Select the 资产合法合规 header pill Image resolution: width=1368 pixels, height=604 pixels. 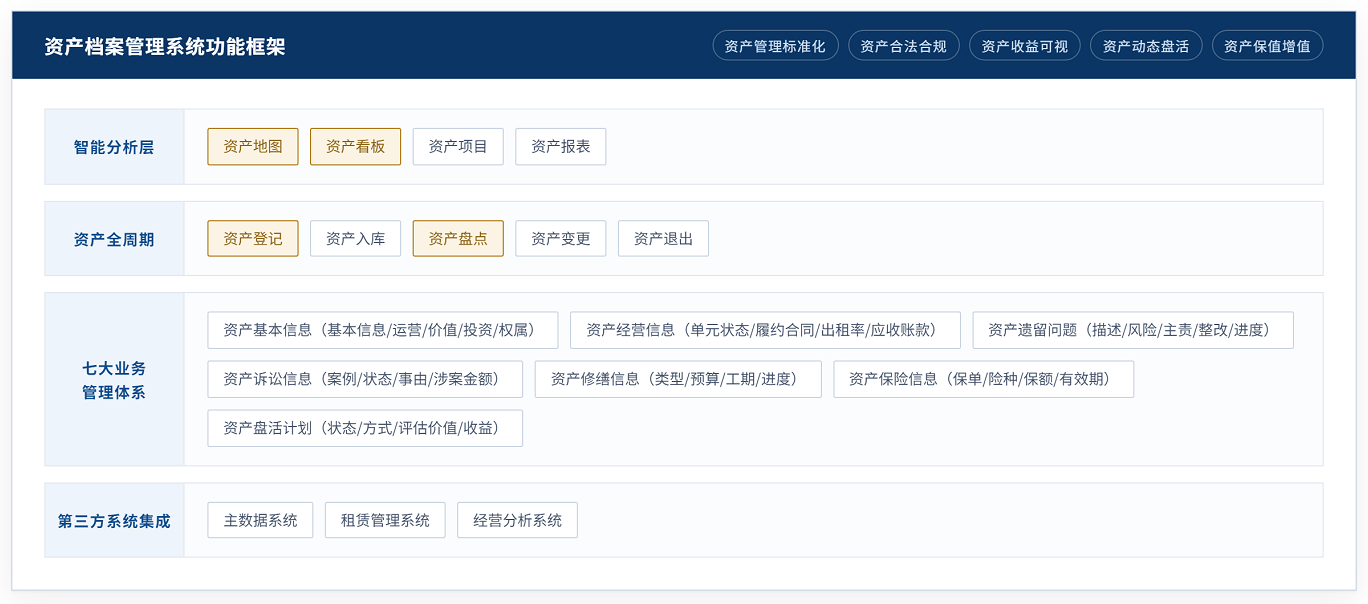[x=903, y=46]
